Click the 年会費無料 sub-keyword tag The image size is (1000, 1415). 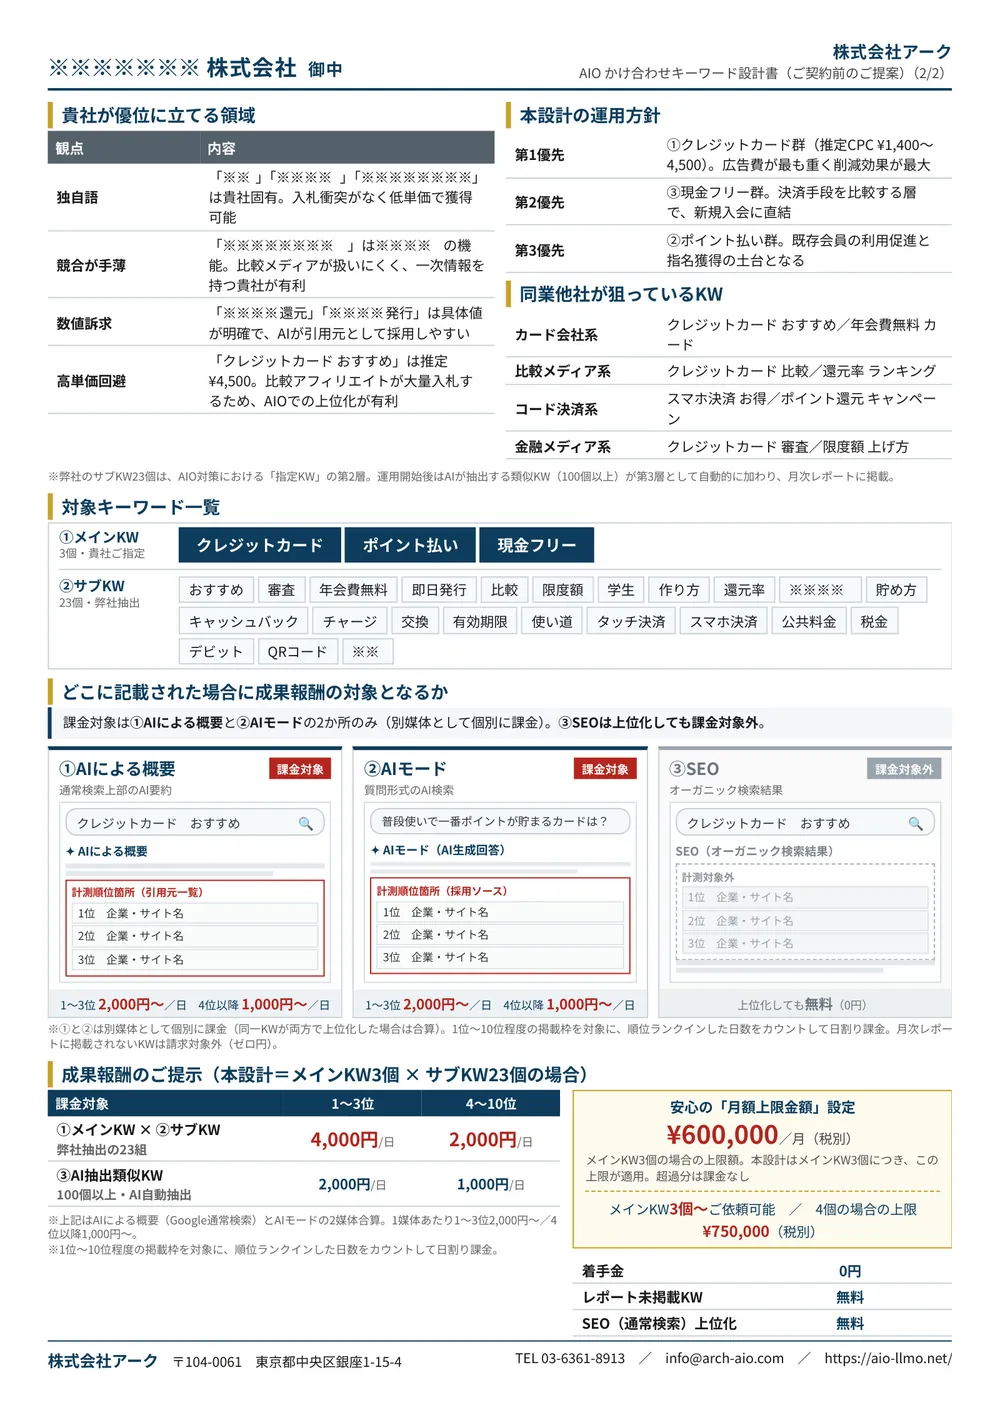point(353,590)
